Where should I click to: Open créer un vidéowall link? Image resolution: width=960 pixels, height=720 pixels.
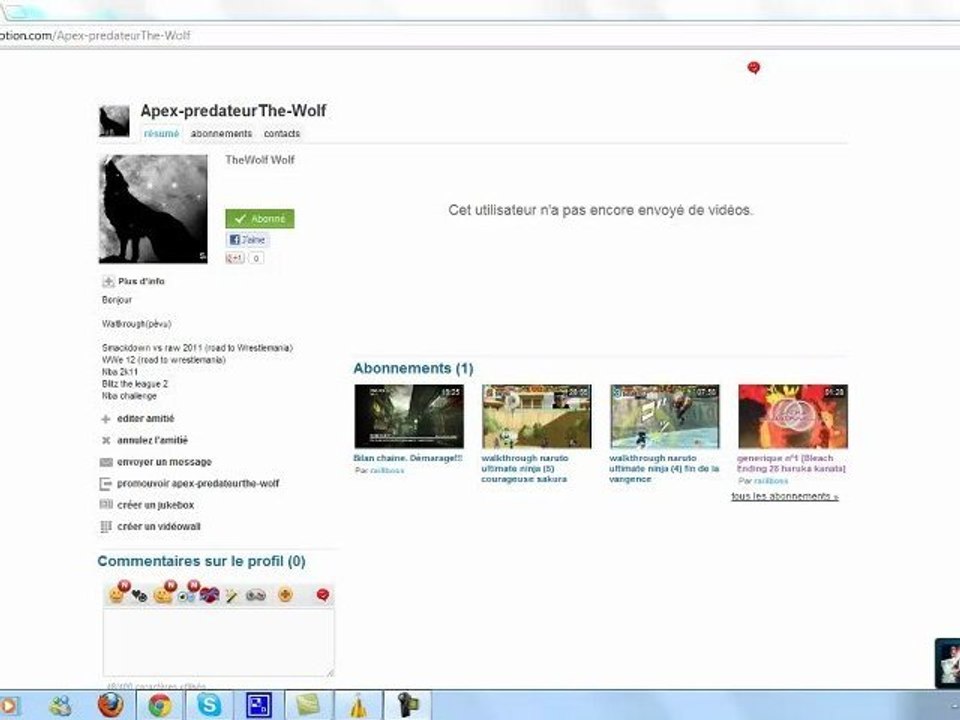[159, 527]
